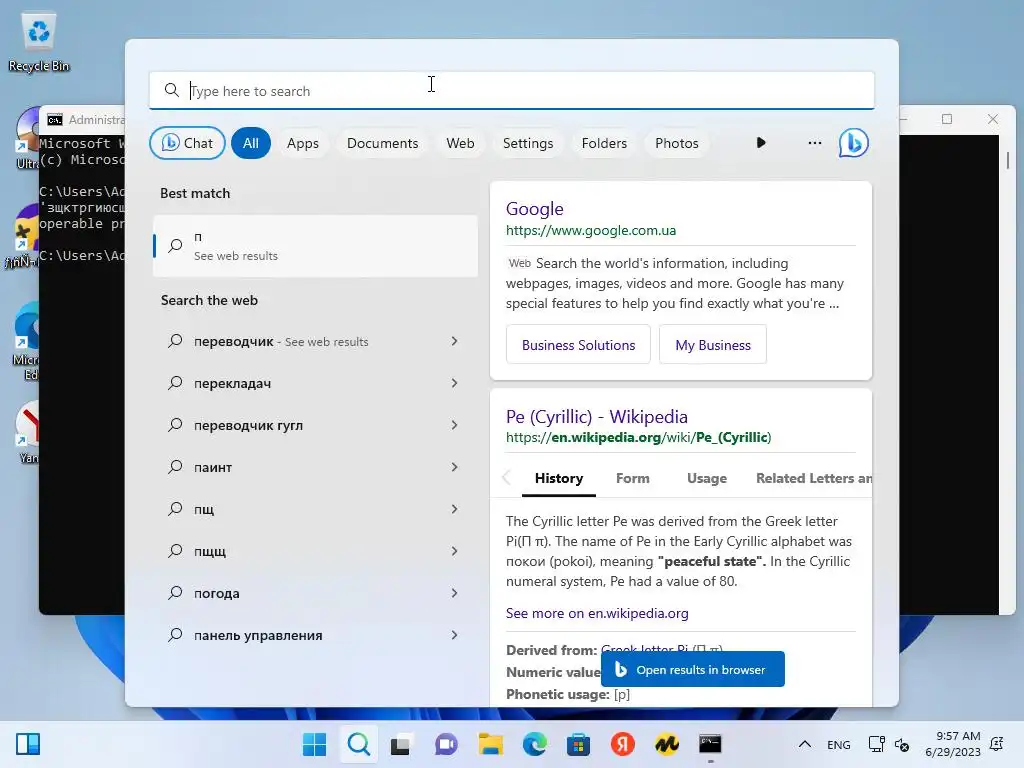
Task: Select the Form tab in Wikipedia card
Action: pyautogui.click(x=632, y=478)
